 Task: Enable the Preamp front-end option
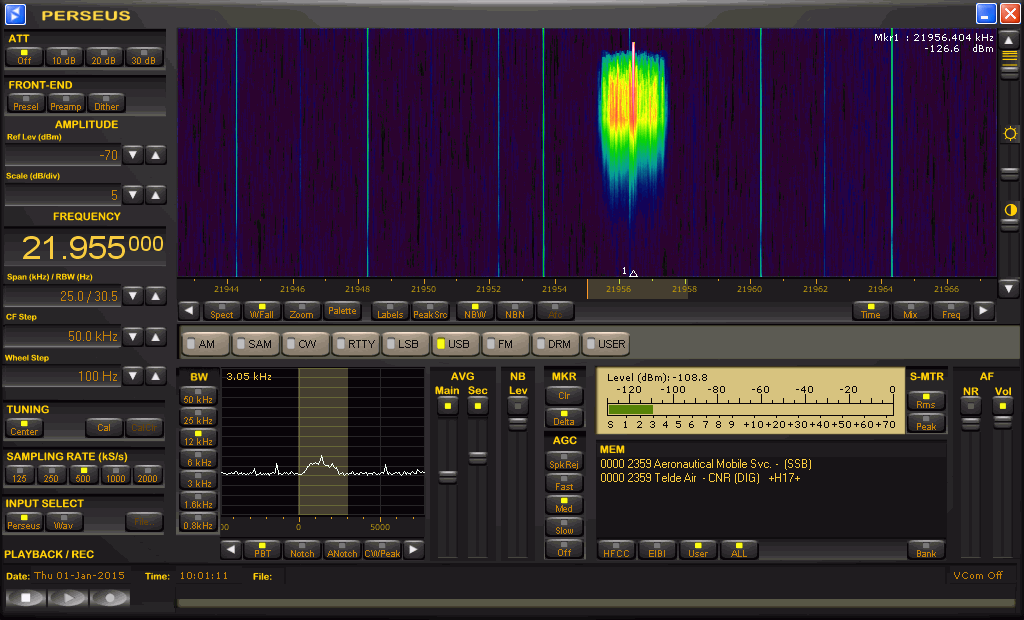(66, 102)
